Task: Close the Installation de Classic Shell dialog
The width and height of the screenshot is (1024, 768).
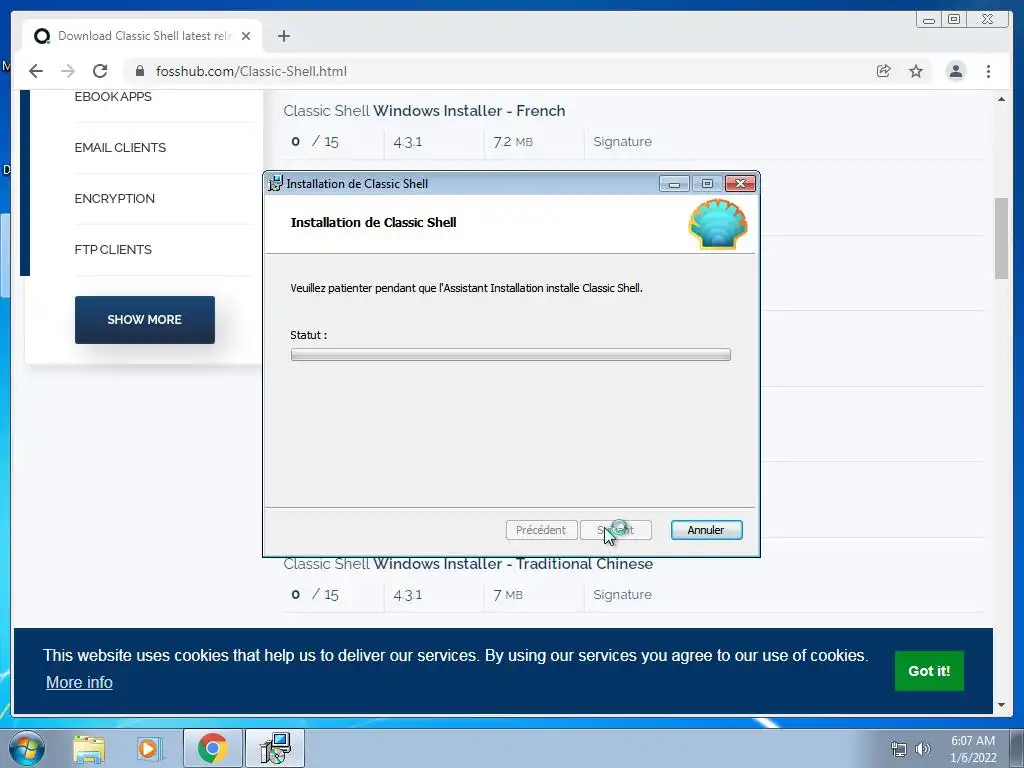Action: click(741, 184)
